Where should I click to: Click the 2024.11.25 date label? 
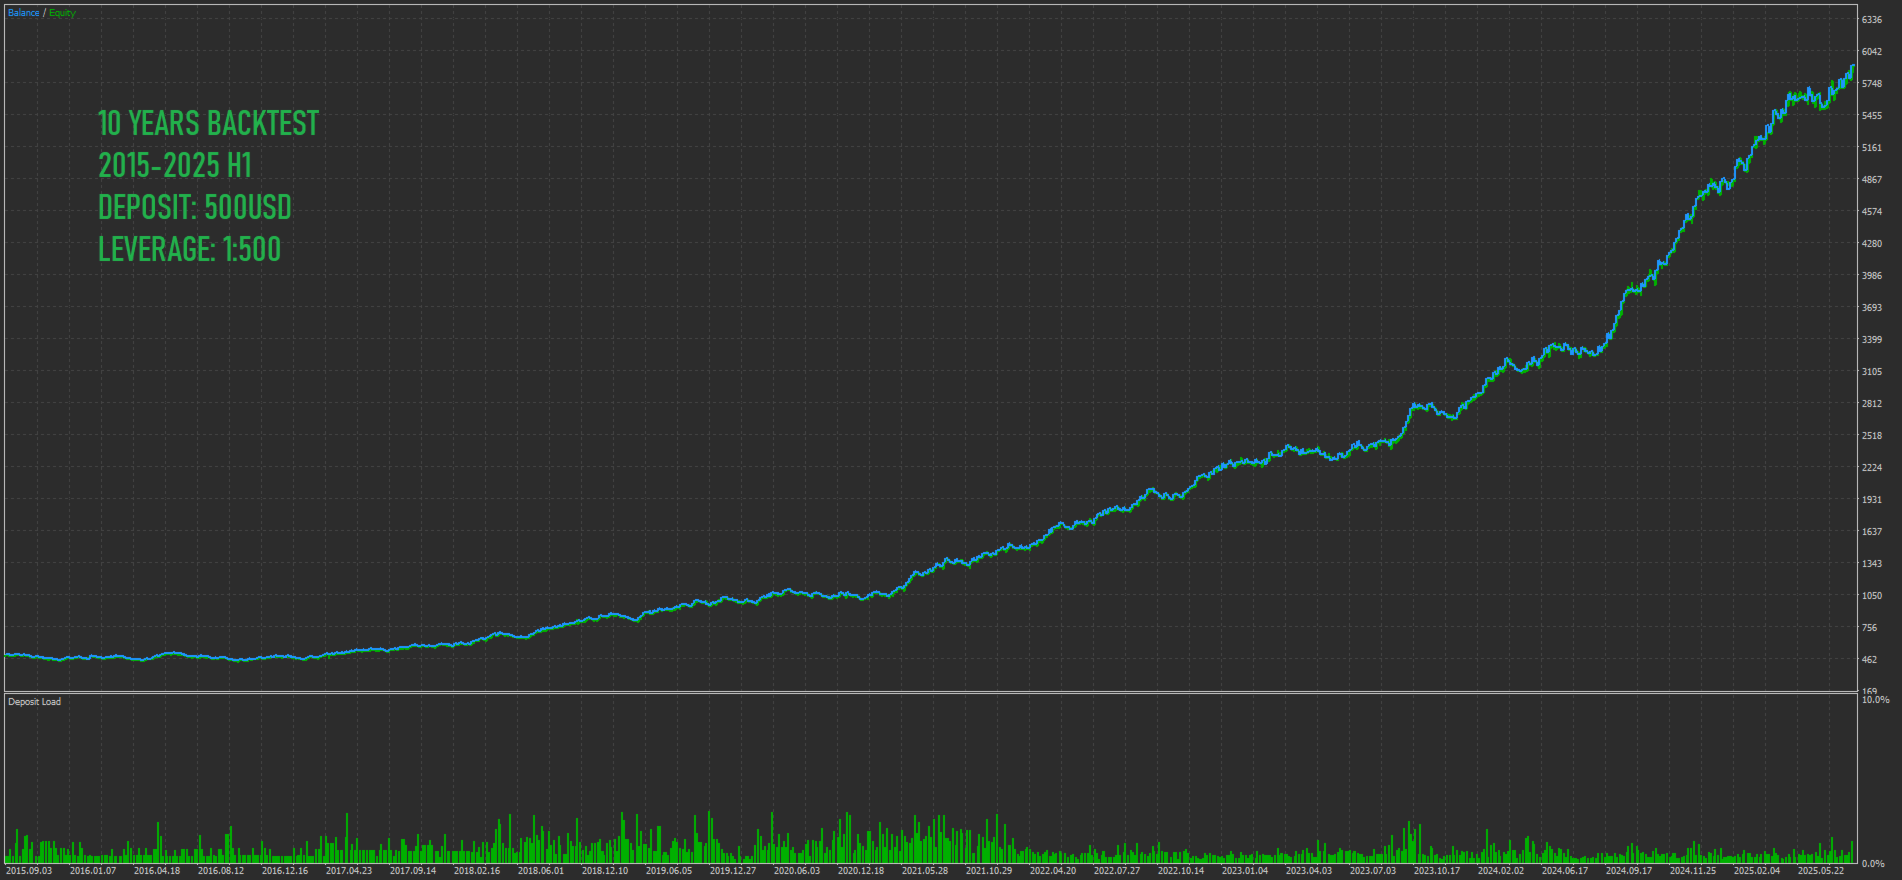click(1693, 871)
